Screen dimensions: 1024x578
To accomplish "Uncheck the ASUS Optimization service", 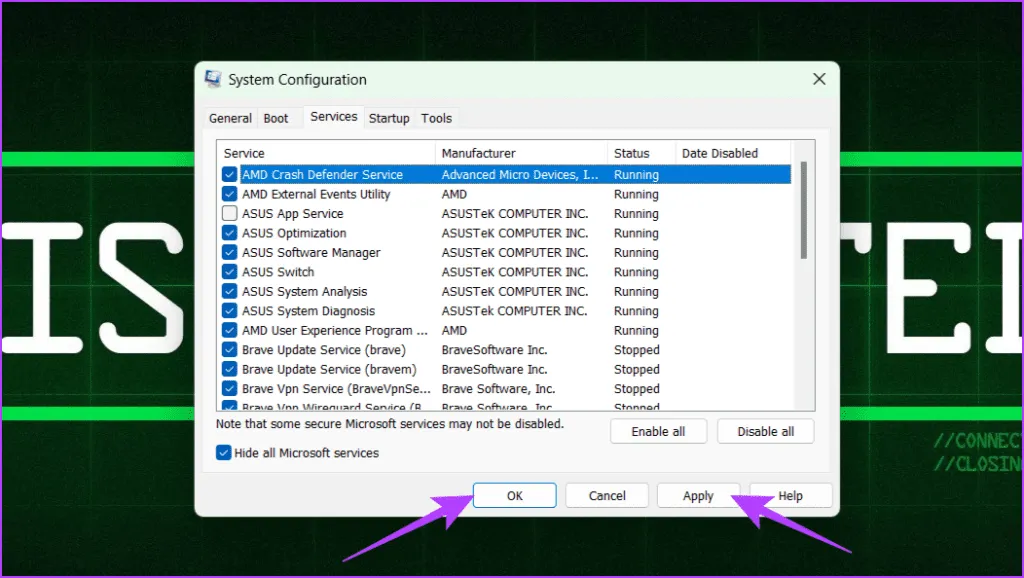I will click(230, 233).
